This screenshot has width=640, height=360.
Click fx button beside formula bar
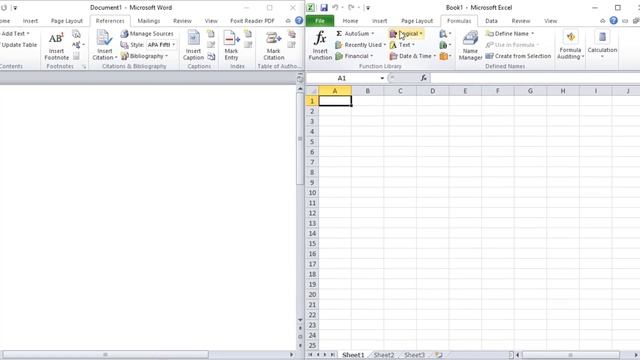pyautogui.click(x=424, y=78)
